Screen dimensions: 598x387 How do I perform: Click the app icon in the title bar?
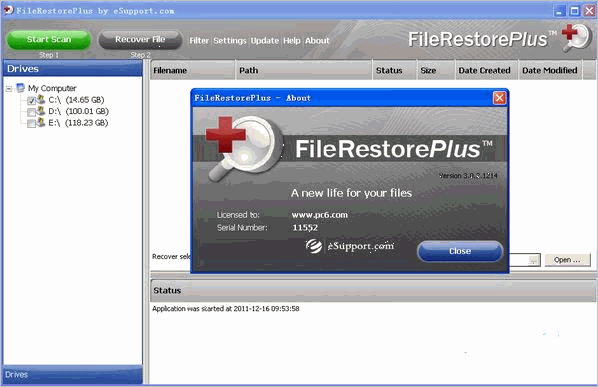click(x=8, y=10)
